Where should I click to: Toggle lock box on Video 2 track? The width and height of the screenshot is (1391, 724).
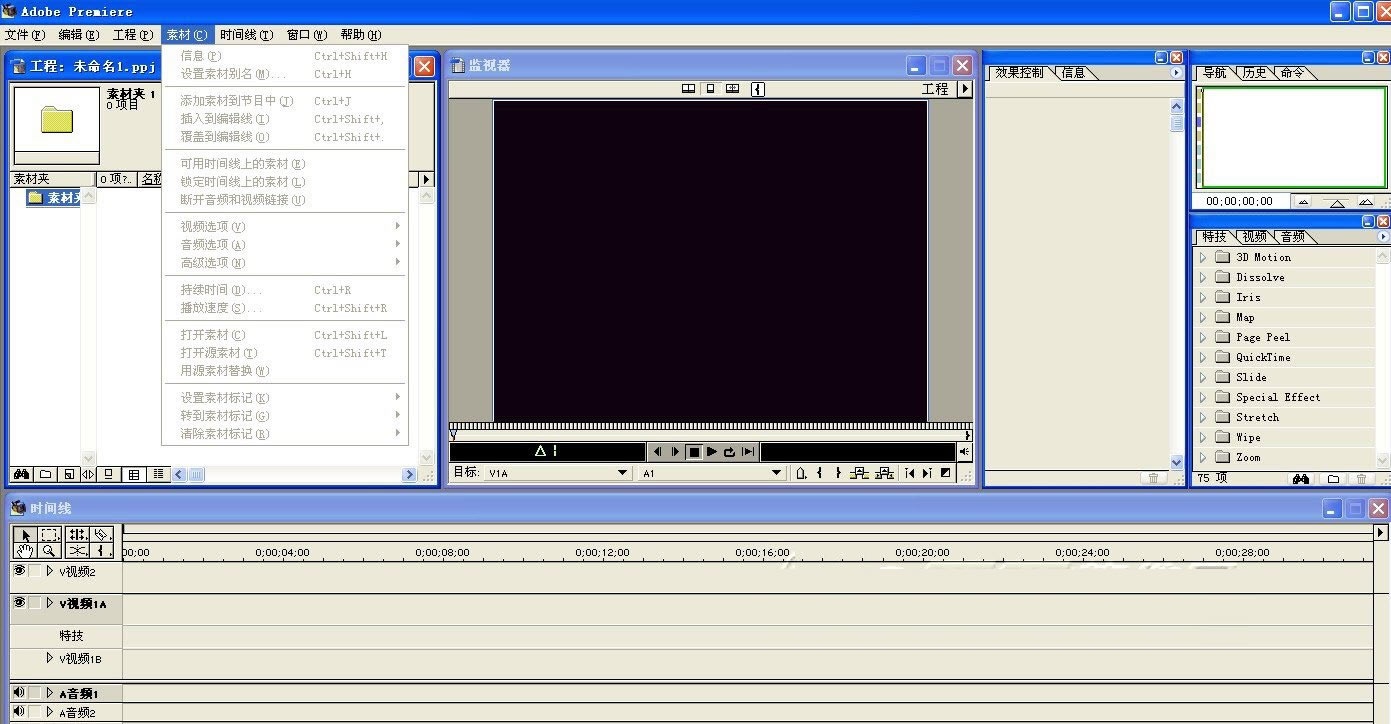coord(35,570)
